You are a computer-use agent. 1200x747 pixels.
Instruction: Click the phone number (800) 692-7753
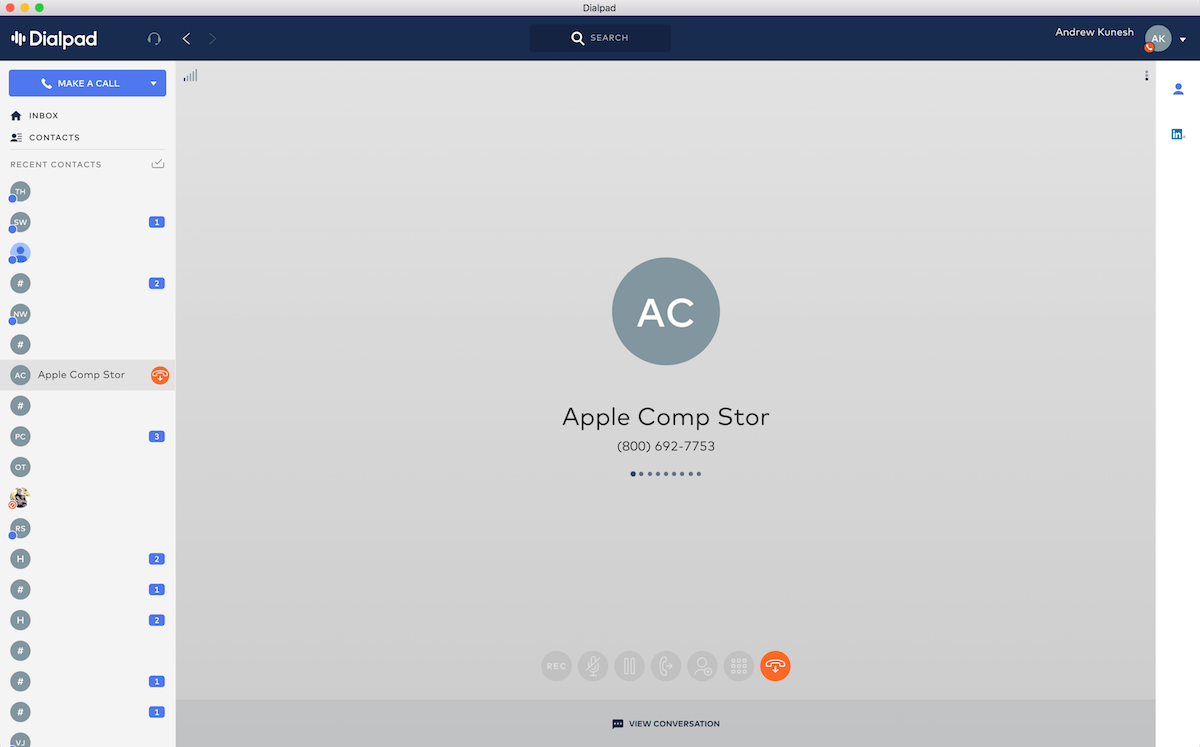[x=666, y=447]
